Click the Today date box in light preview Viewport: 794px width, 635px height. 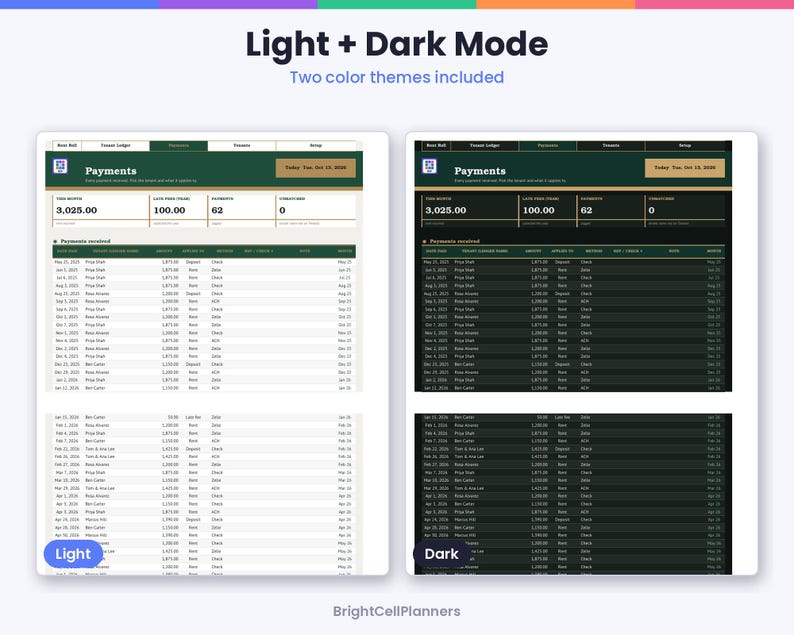(x=315, y=168)
